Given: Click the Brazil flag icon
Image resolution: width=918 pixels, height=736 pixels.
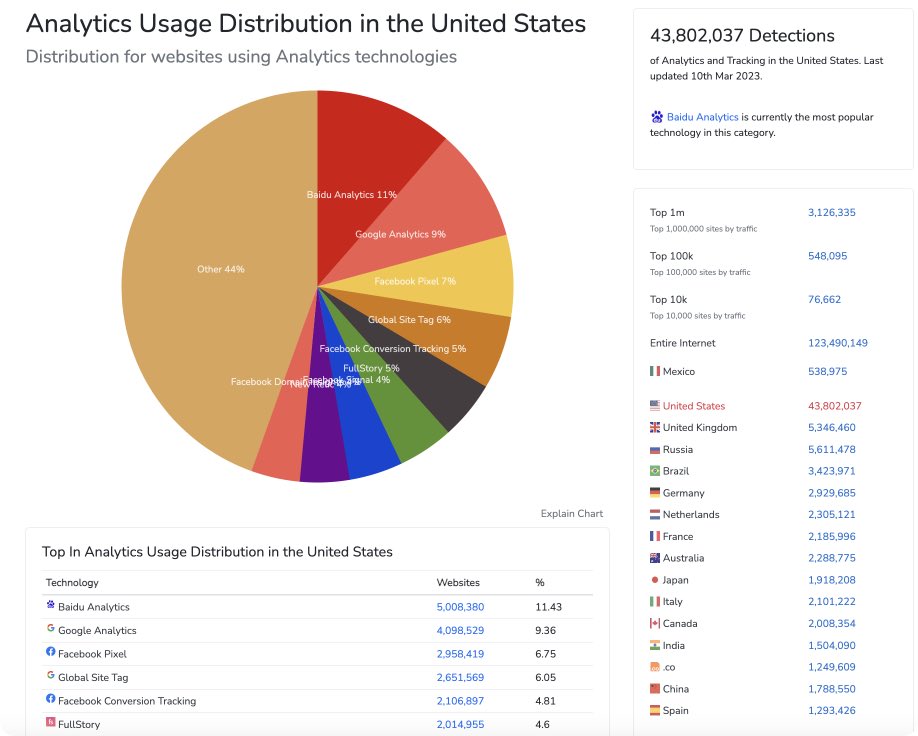Looking at the screenshot, I should [x=655, y=471].
